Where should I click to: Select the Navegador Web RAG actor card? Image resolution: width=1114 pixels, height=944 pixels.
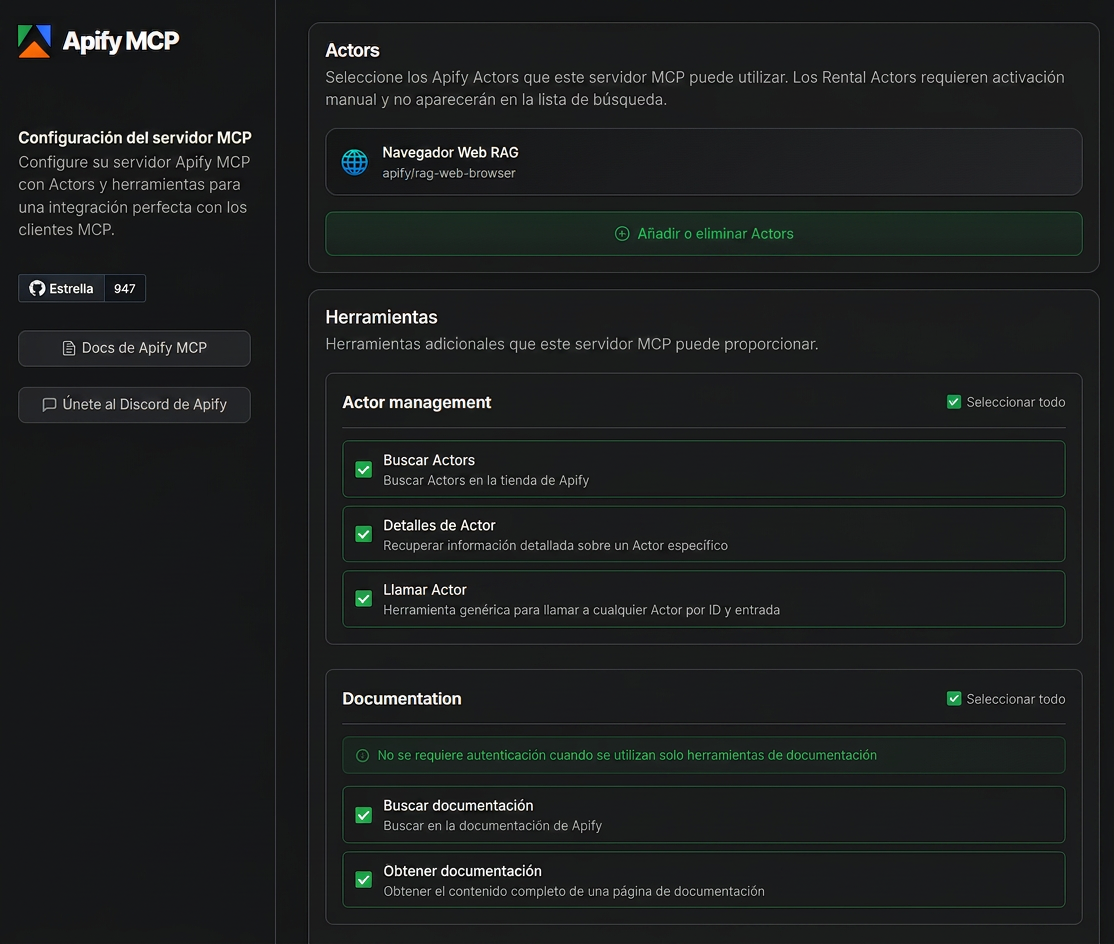[x=704, y=162]
